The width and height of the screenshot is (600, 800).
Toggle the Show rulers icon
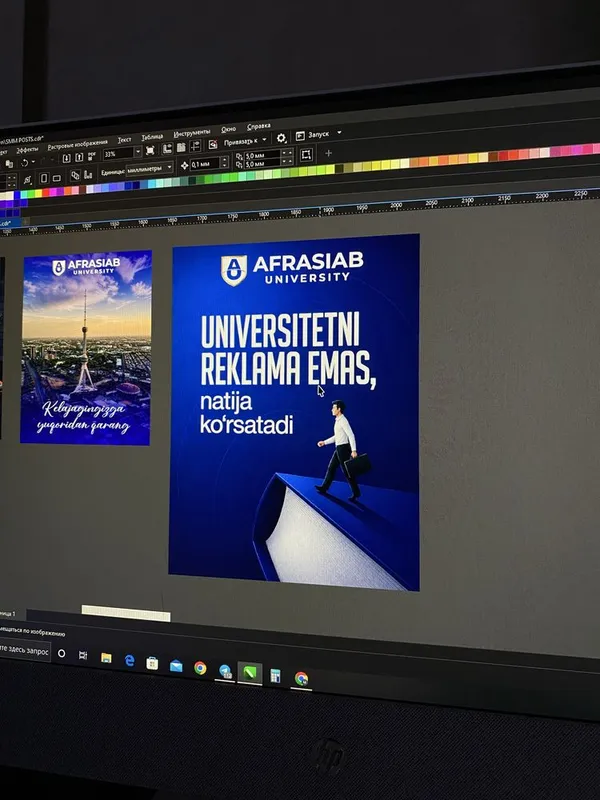[x=167, y=148]
